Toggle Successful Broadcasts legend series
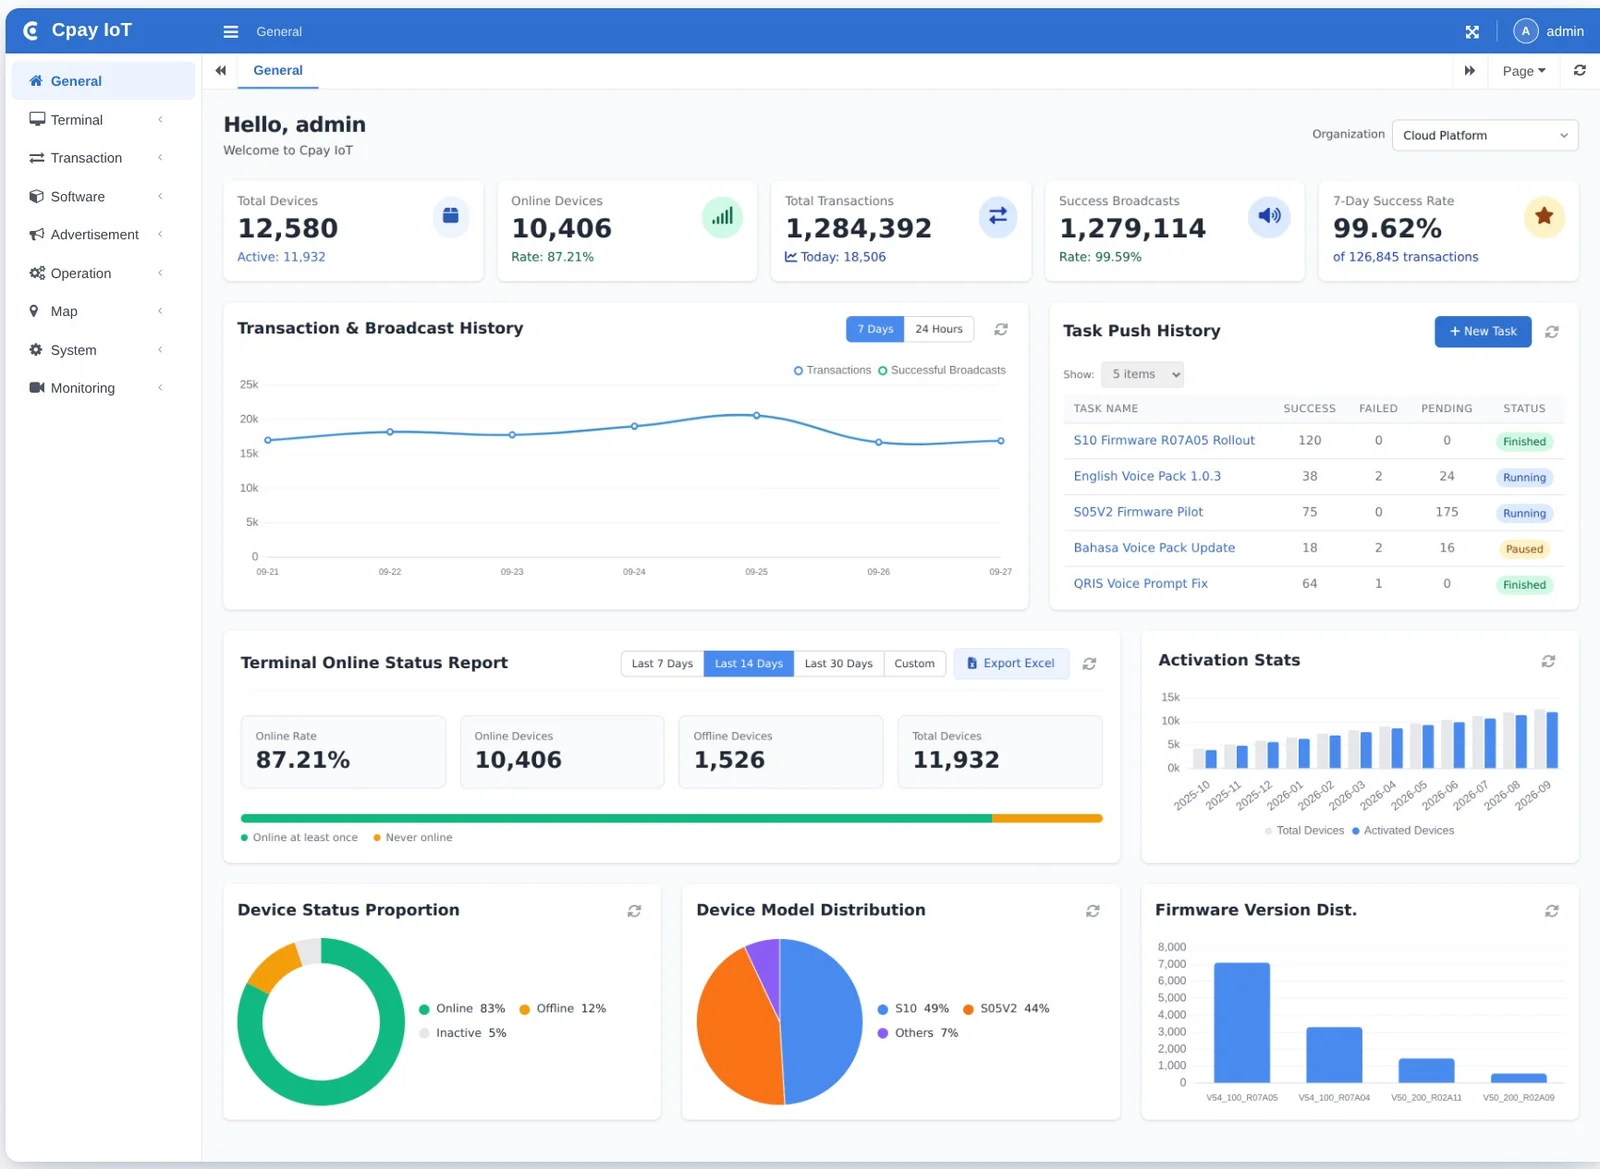 942,370
